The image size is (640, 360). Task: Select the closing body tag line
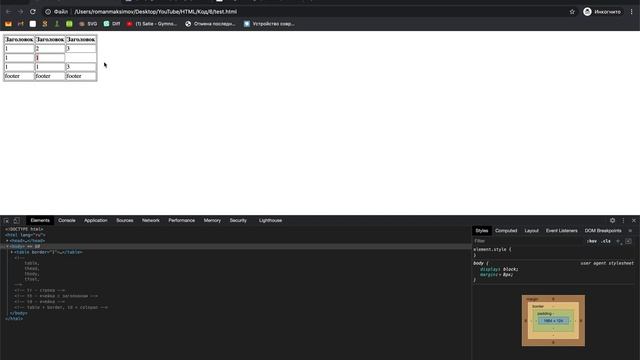point(19,313)
